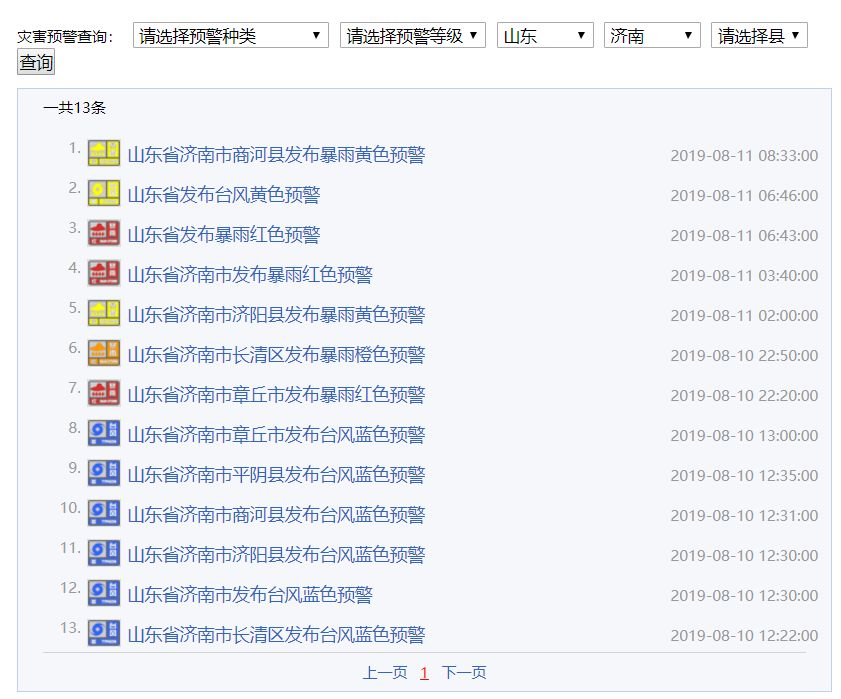Open 山东省济南市发布暴雨红色预警 link
The image size is (841, 699).
tap(250, 275)
